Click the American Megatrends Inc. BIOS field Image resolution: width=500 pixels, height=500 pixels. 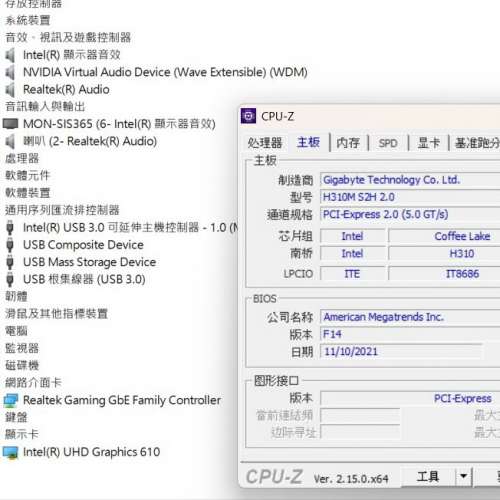[410, 317]
